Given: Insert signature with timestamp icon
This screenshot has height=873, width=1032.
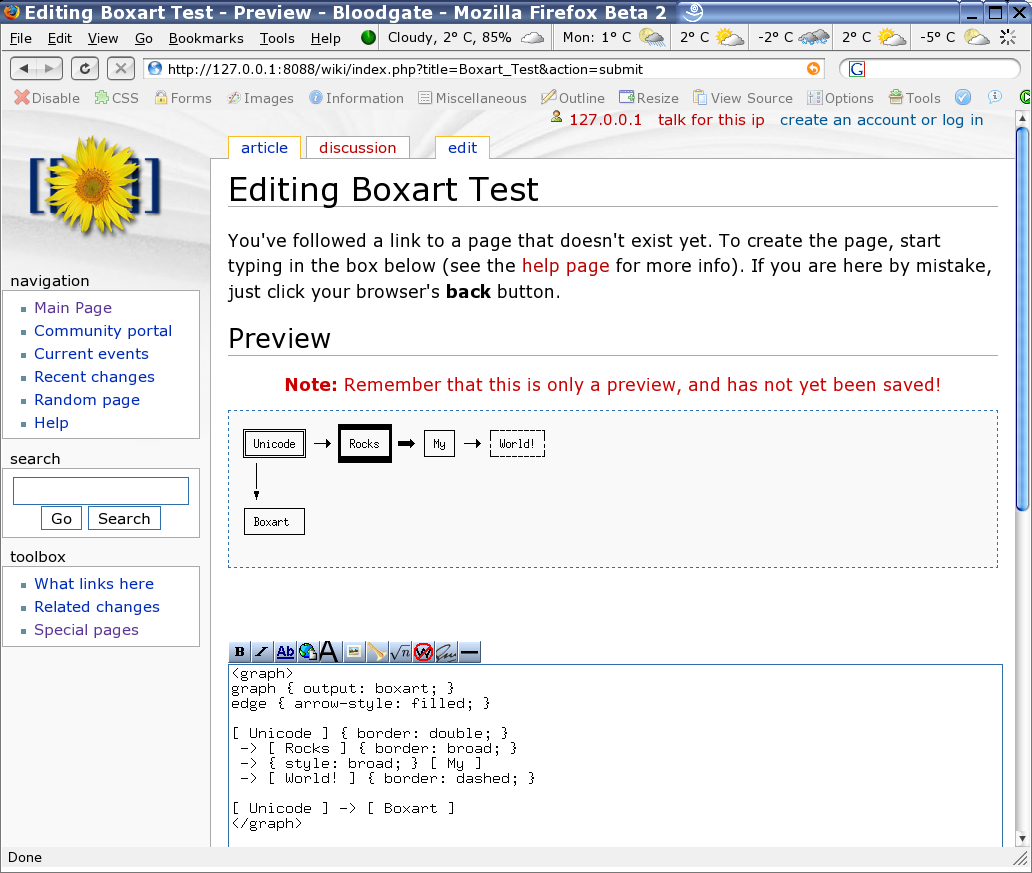Looking at the screenshot, I should (446, 652).
